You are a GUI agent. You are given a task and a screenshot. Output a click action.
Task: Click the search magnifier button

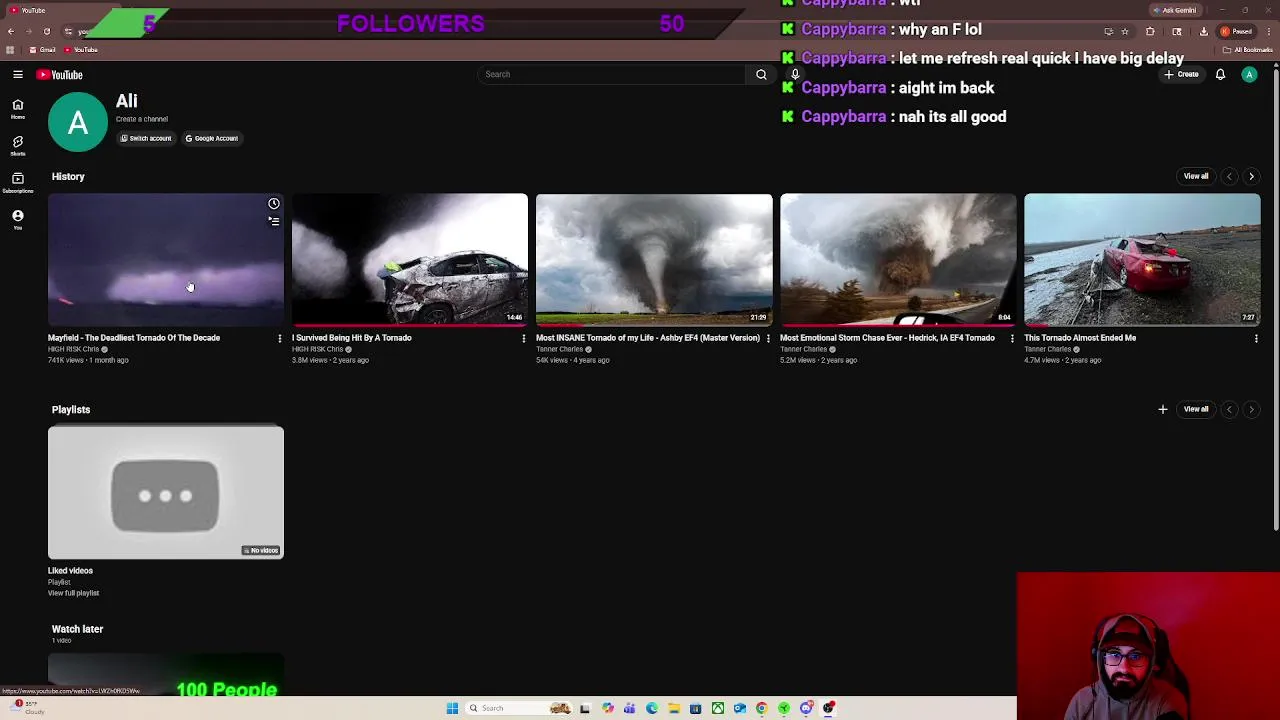761,74
